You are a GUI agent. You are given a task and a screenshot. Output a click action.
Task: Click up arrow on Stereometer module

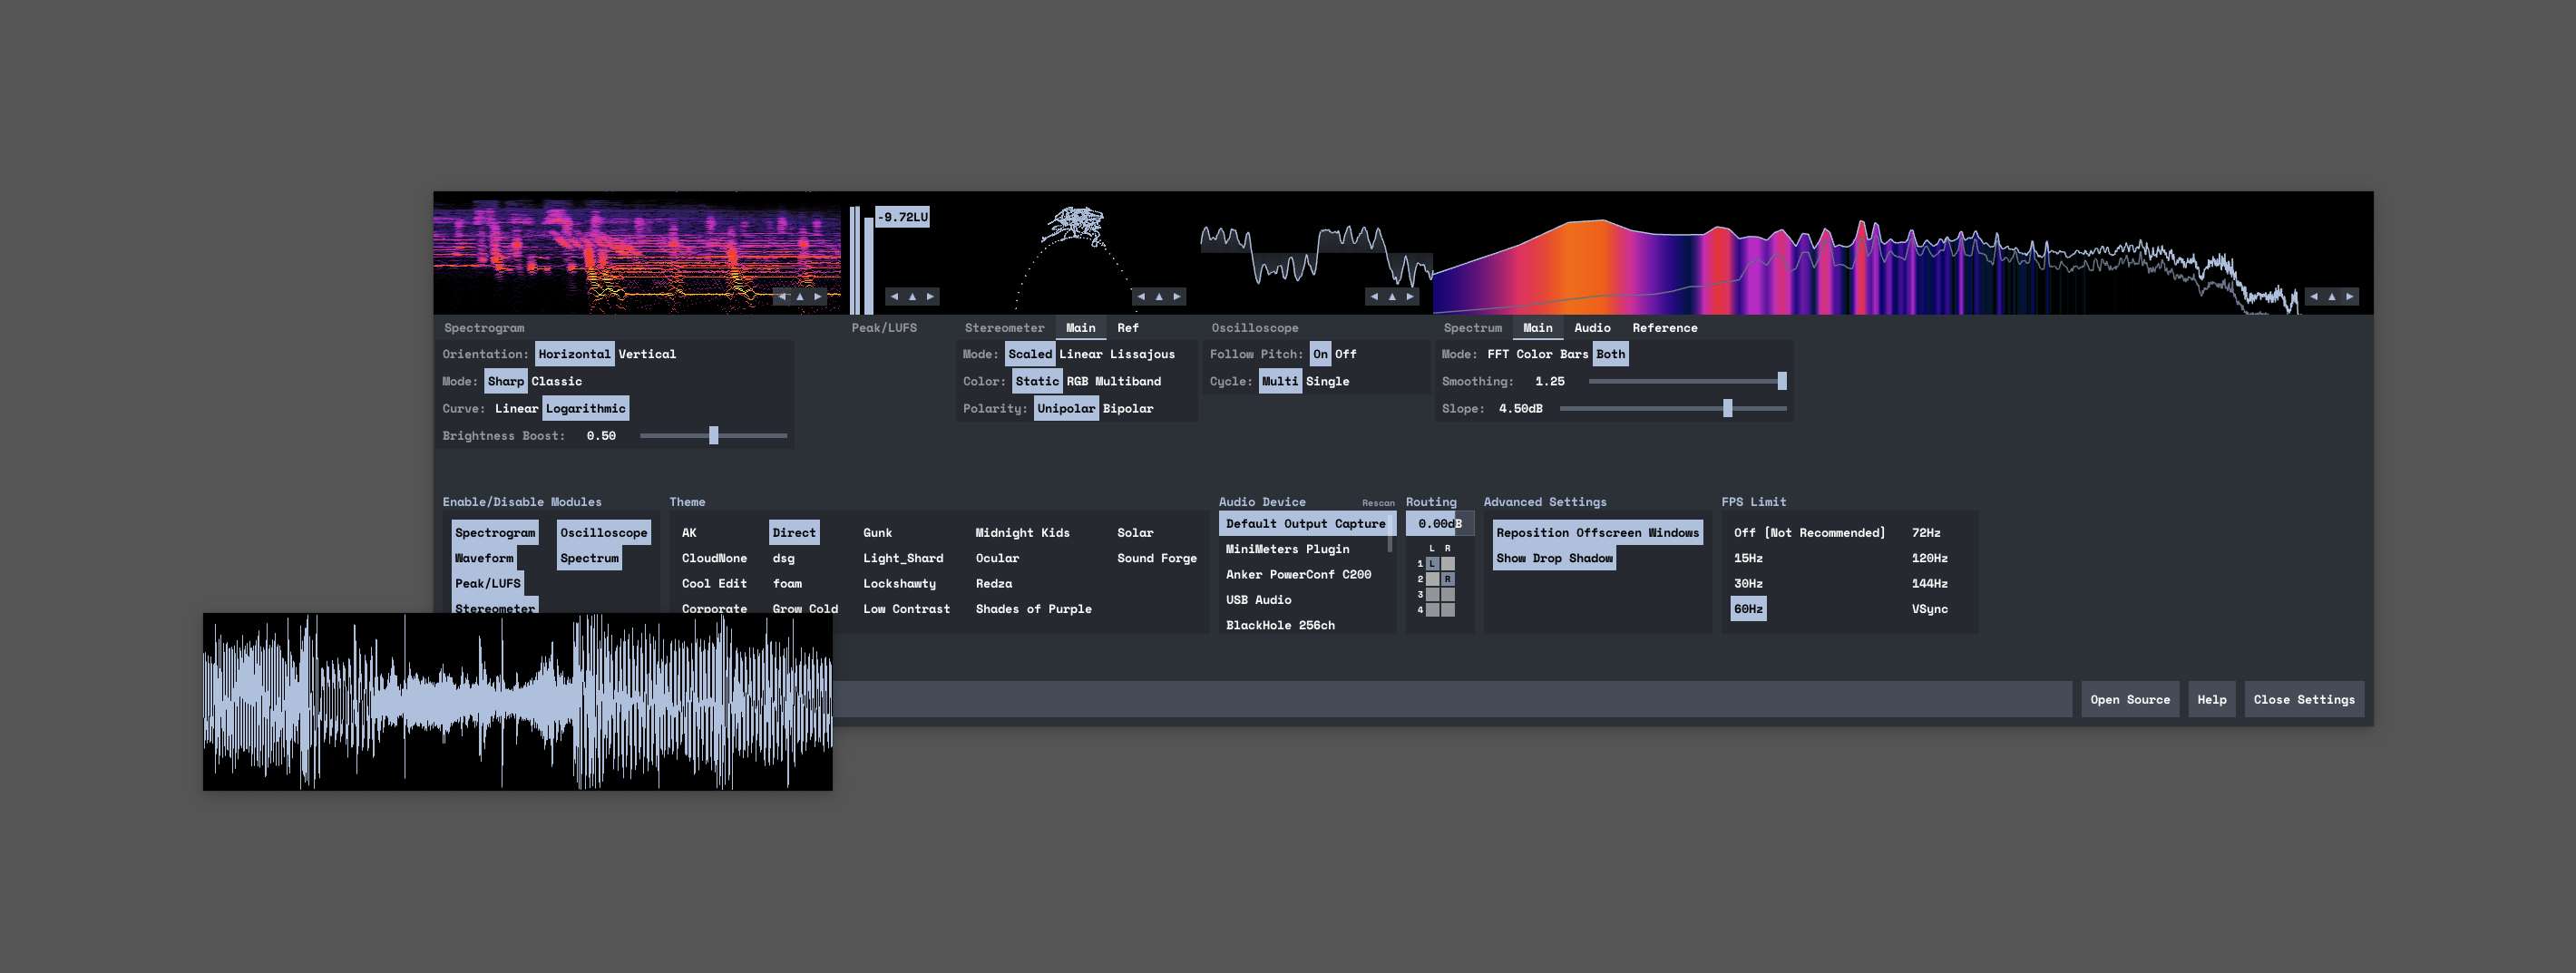point(1159,296)
